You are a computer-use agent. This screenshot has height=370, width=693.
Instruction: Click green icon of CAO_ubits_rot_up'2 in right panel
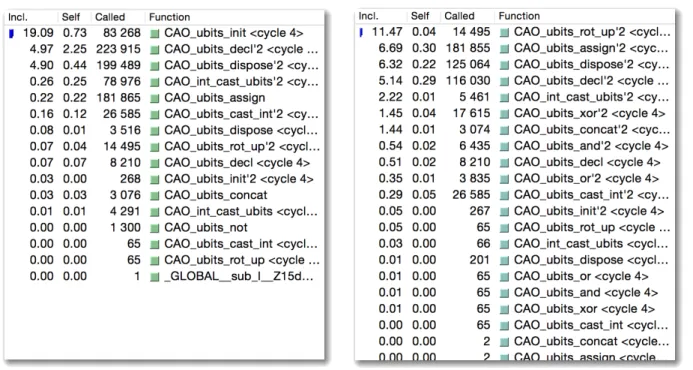tap(504, 33)
